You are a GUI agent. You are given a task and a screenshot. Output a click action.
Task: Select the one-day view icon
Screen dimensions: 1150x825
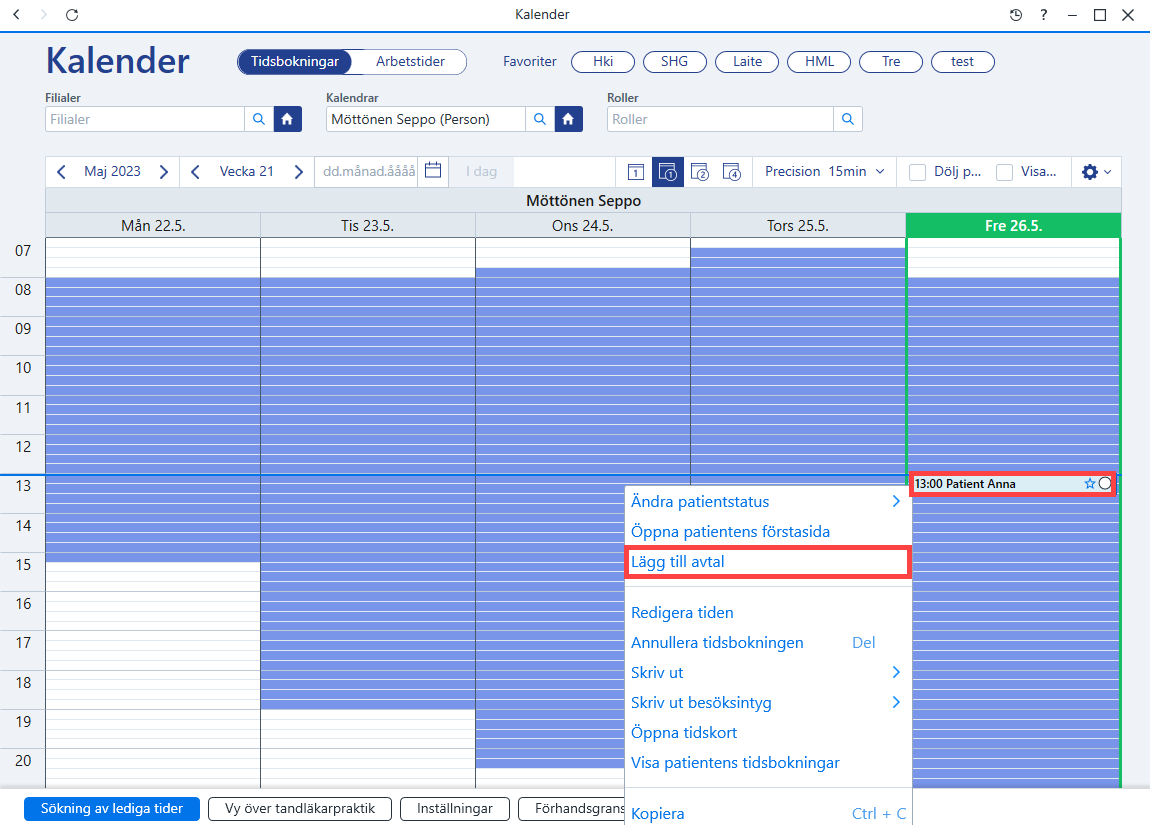click(x=636, y=172)
